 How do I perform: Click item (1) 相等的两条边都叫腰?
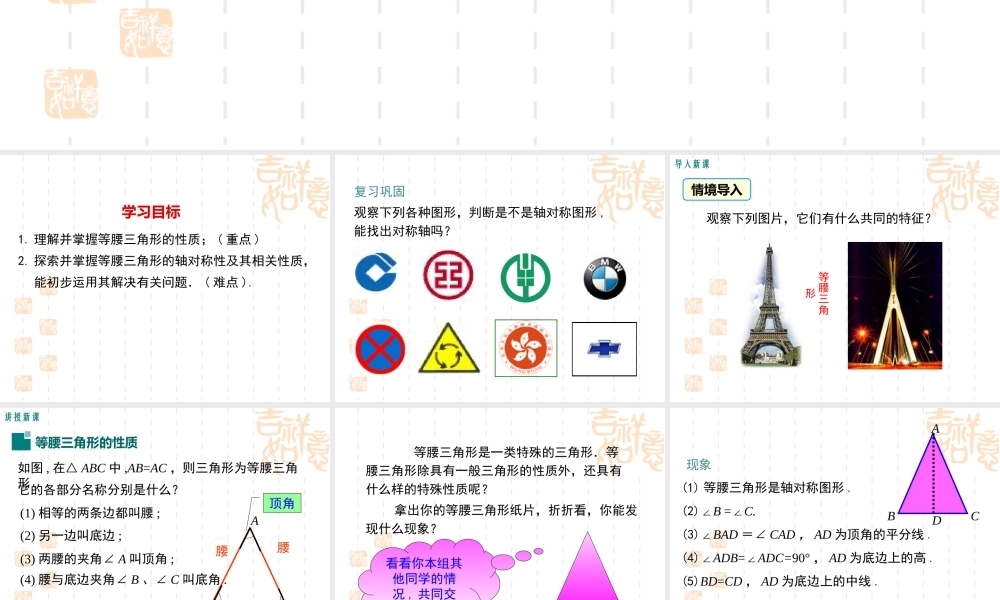[x=91, y=513]
